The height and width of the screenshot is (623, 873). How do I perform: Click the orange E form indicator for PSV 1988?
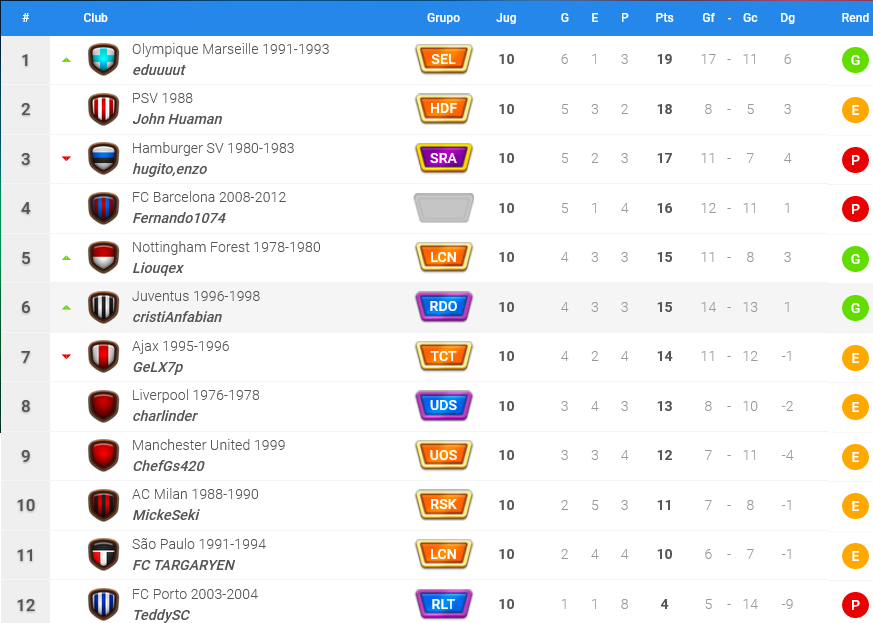tap(855, 110)
